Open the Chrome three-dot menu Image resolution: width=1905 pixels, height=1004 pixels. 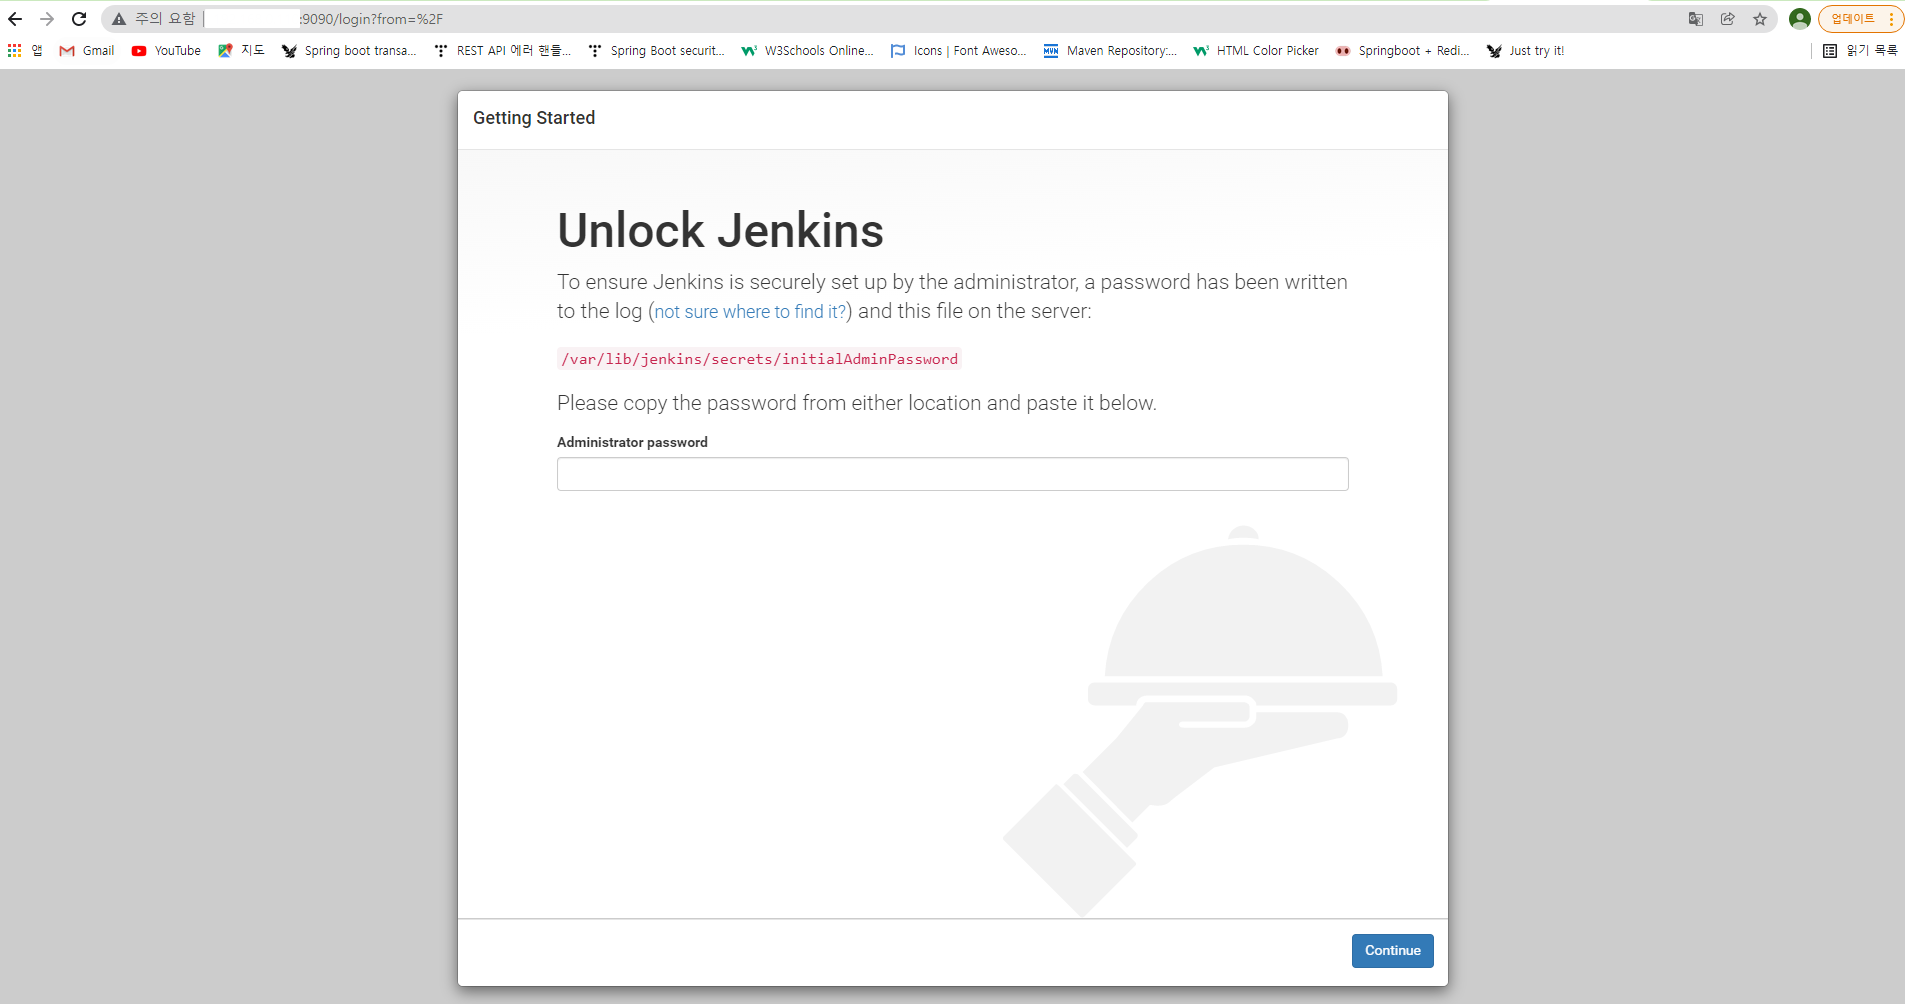1891,19
